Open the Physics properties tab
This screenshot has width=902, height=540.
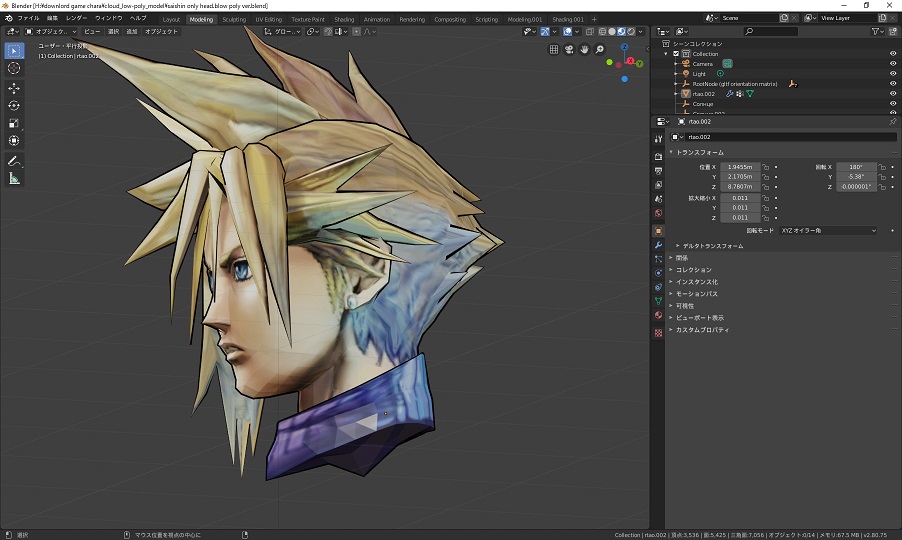[x=658, y=273]
